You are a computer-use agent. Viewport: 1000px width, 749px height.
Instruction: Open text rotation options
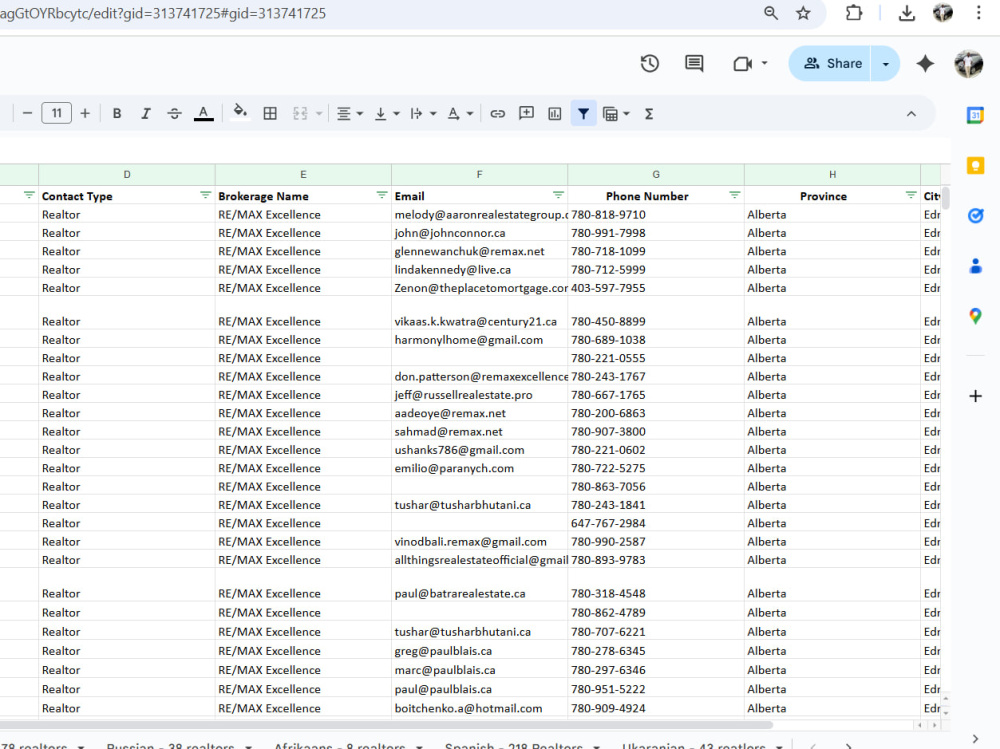point(460,114)
